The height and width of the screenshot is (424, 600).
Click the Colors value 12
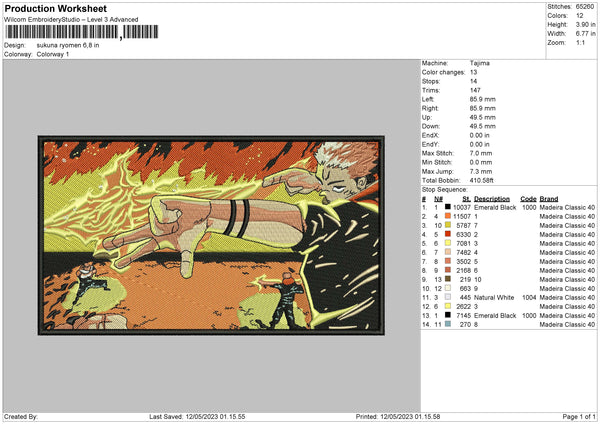[579, 16]
